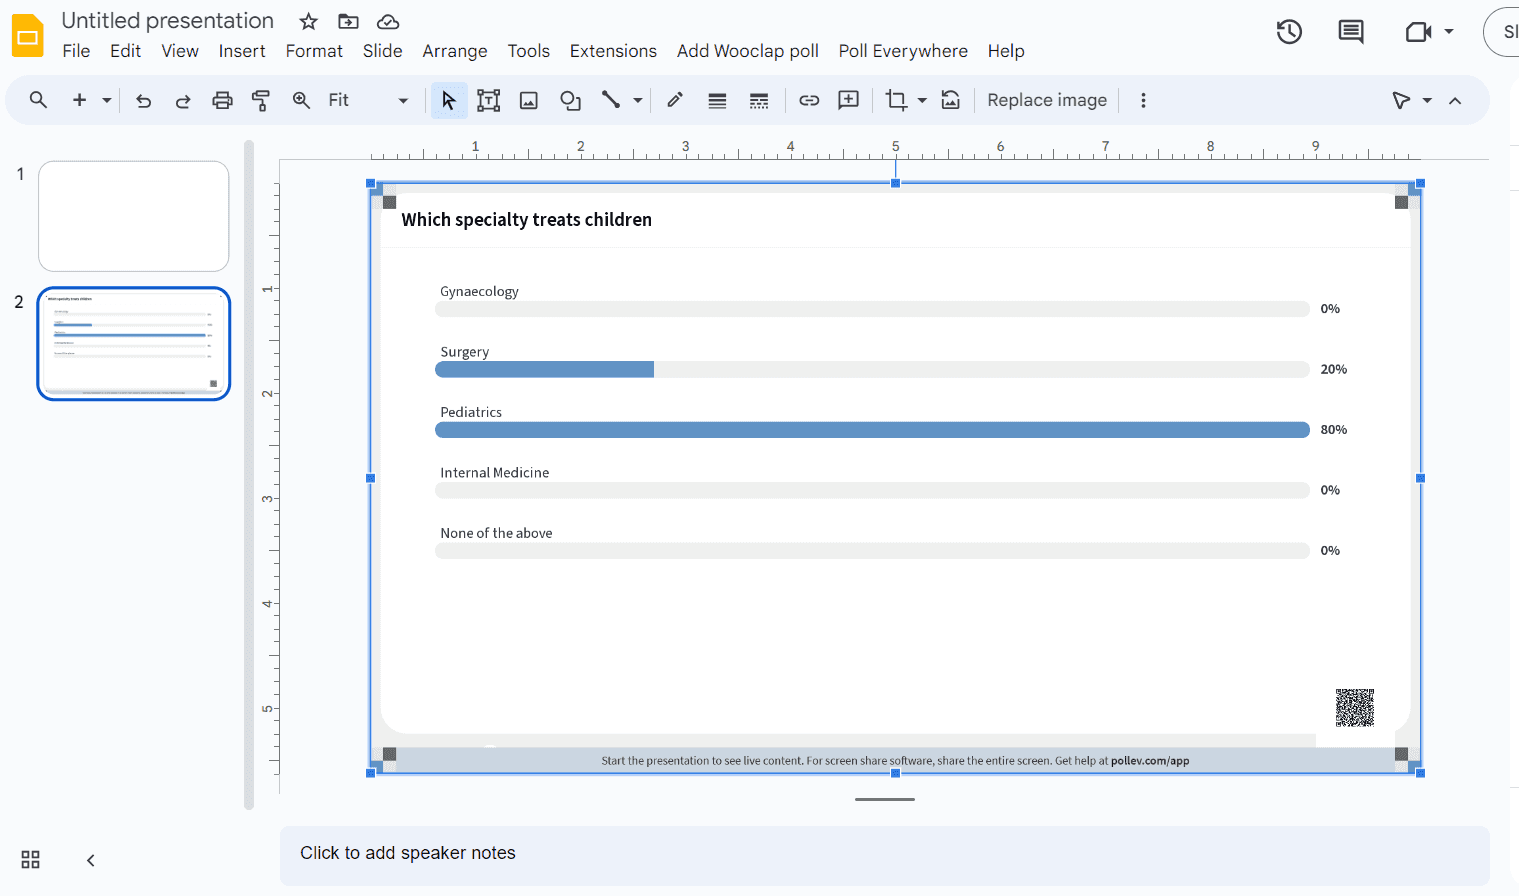Open the Poll Everywhere menu
The width and height of the screenshot is (1519, 896).
pyautogui.click(x=903, y=51)
